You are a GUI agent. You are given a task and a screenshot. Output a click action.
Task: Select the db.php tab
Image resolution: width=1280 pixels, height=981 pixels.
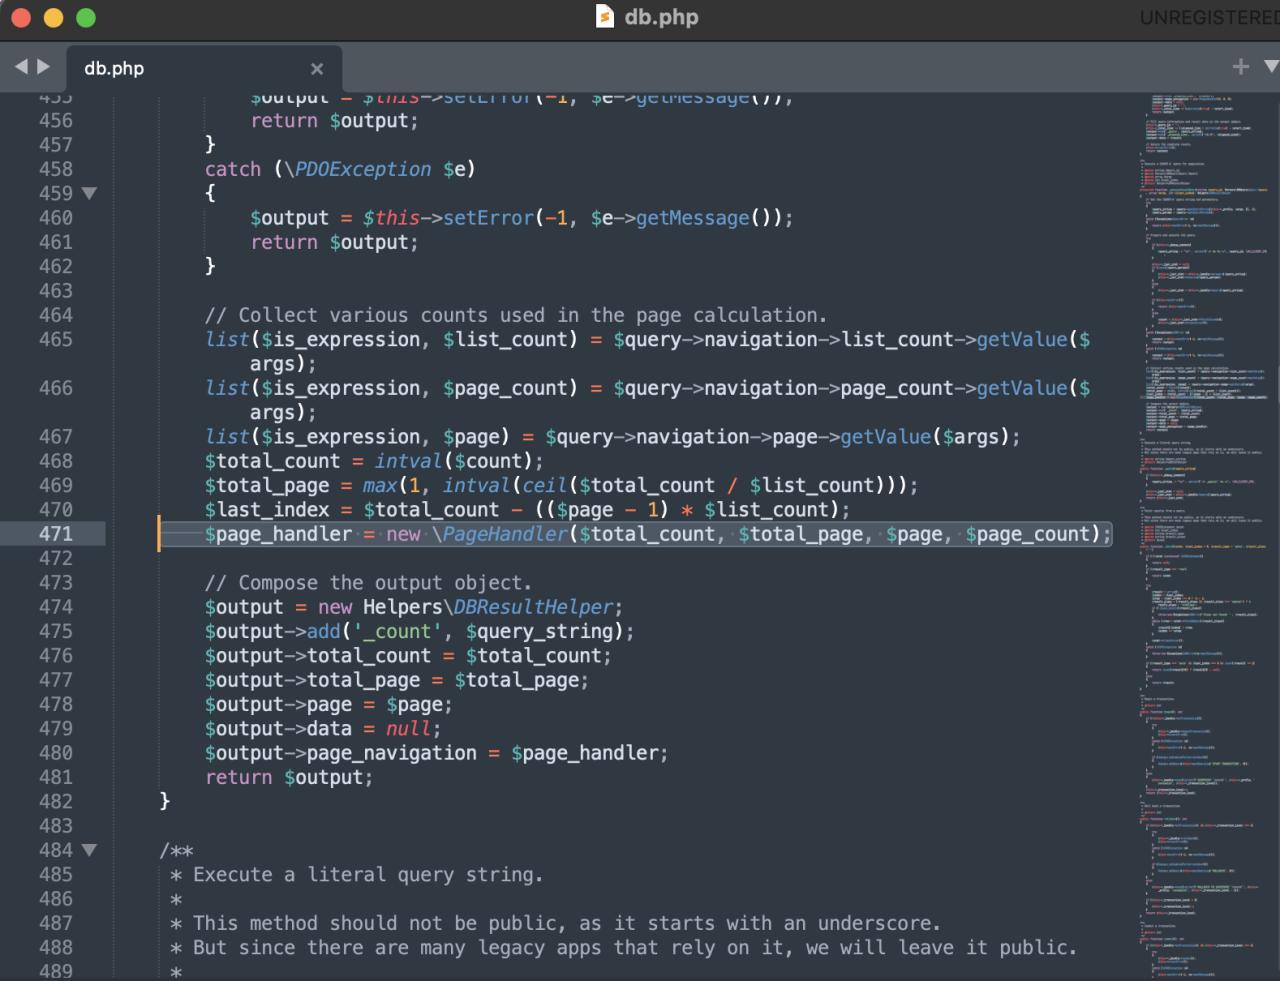[204, 68]
